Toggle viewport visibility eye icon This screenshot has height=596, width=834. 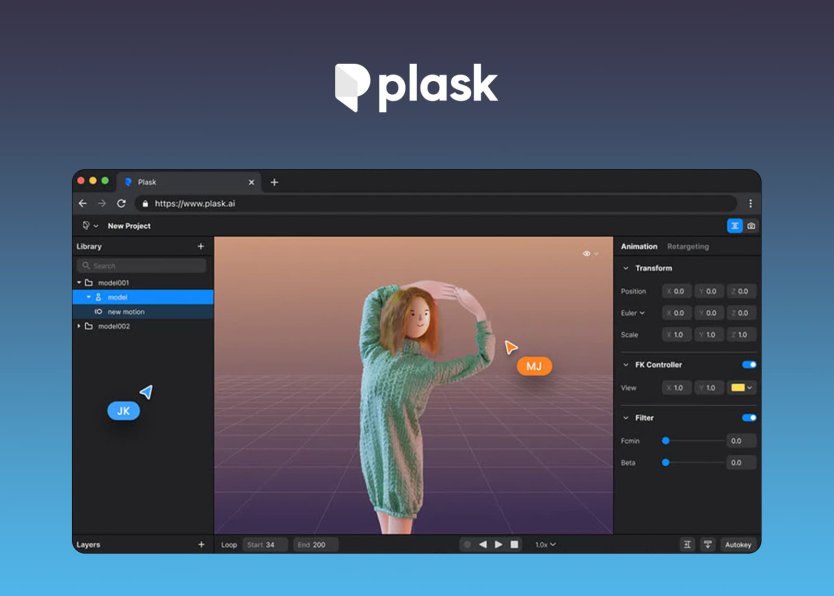[x=587, y=254]
